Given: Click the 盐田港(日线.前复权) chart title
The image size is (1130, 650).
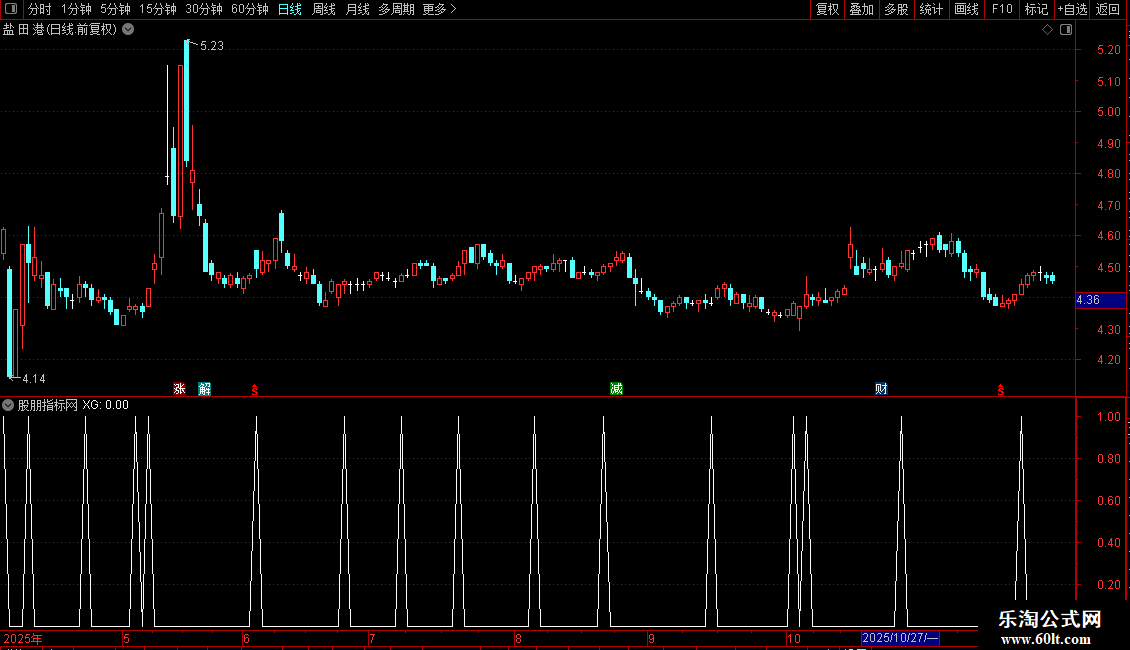Looking at the screenshot, I should (60, 30).
